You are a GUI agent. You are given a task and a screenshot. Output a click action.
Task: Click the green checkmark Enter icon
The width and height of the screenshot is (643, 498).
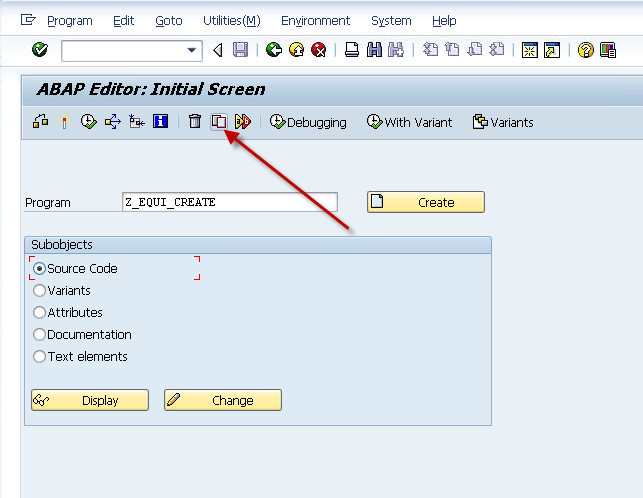pyautogui.click(x=40, y=50)
